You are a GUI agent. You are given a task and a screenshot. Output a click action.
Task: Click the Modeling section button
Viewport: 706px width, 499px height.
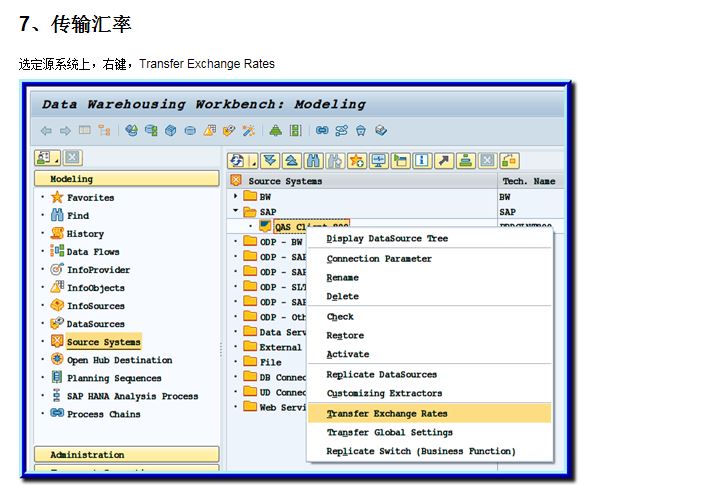(127, 179)
